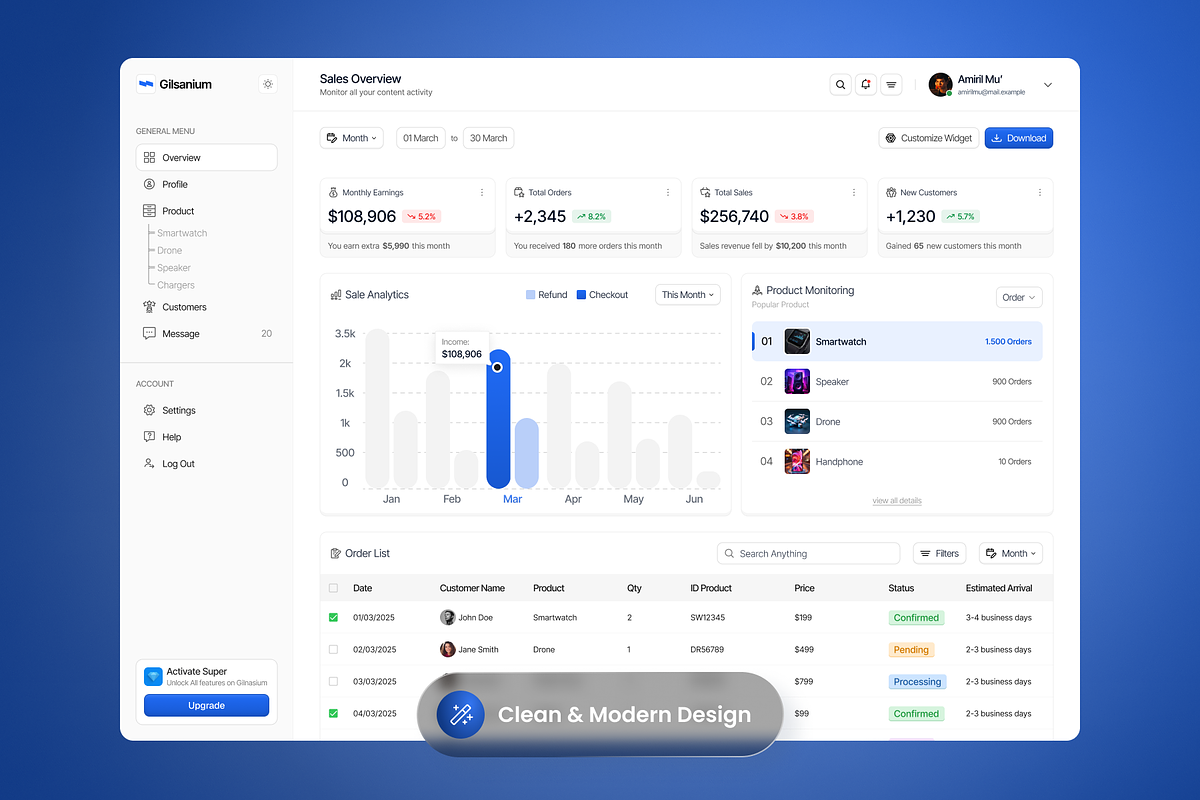1200x800 pixels.
Task: Click the Processing status badge
Action: (917, 682)
